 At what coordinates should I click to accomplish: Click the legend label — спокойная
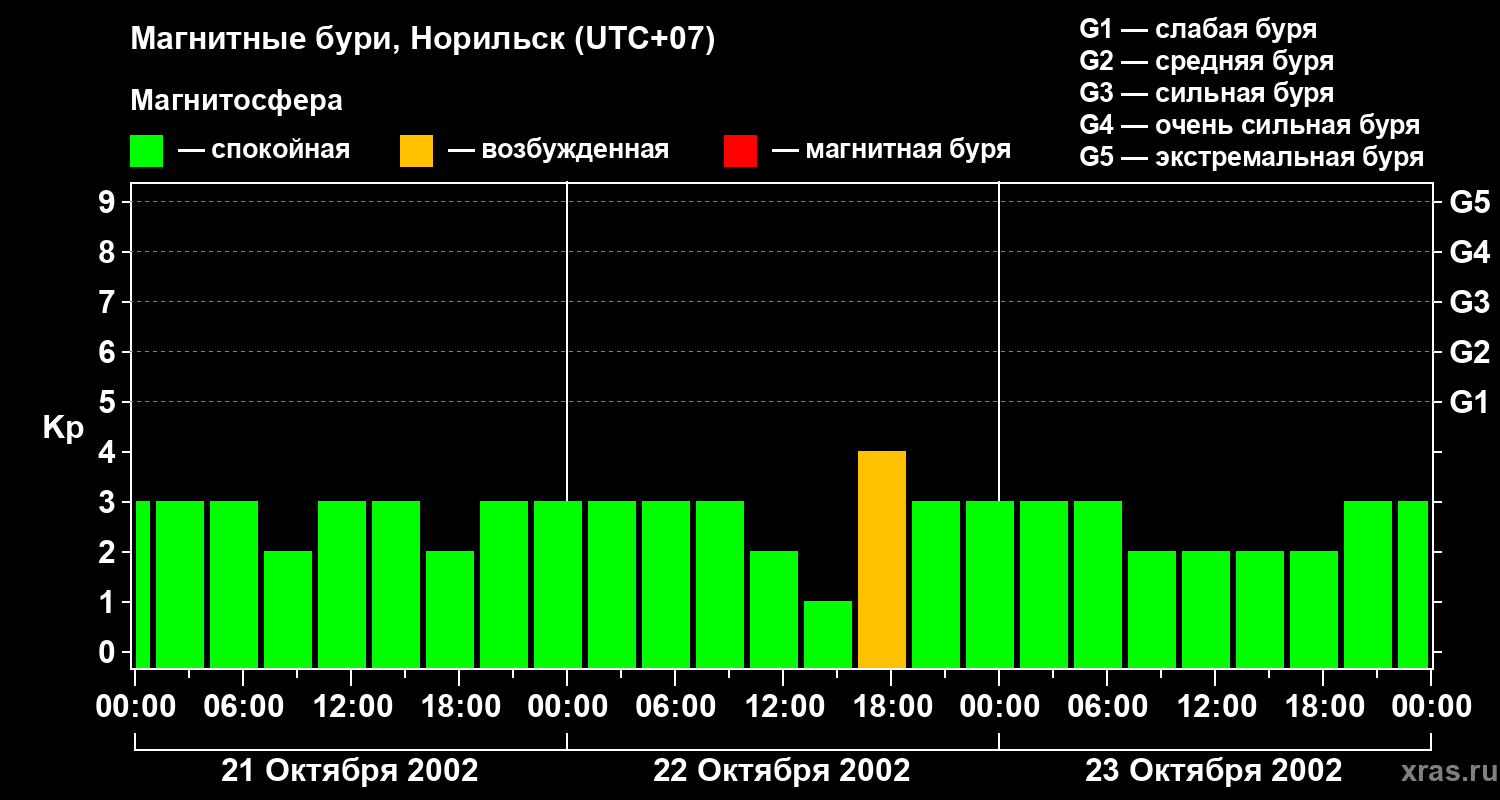point(264,150)
